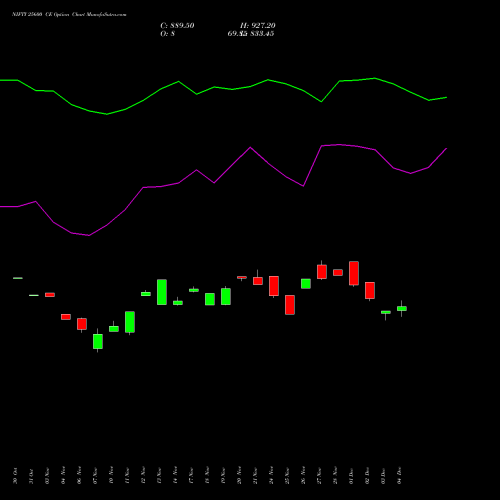Click the 11 Nov date label
Image resolution: width=500 pixels, height=500 pixels.
click(127, 476)
